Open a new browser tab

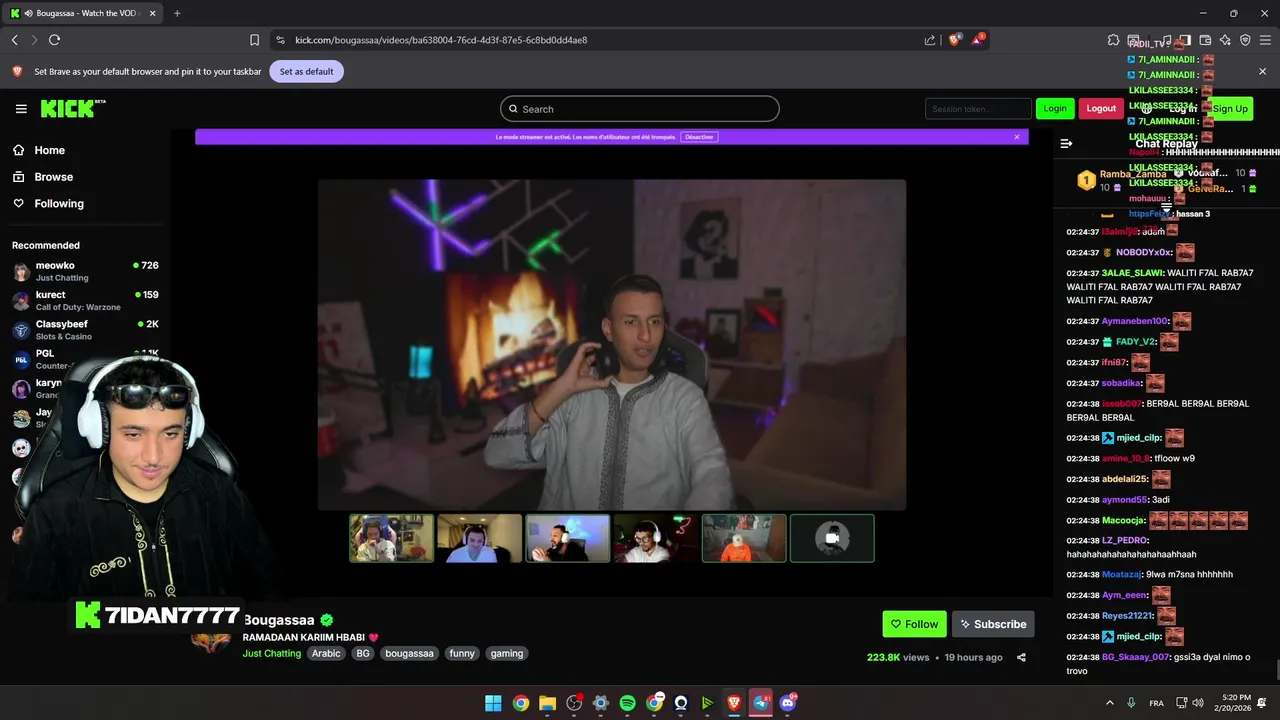point(177,13)
